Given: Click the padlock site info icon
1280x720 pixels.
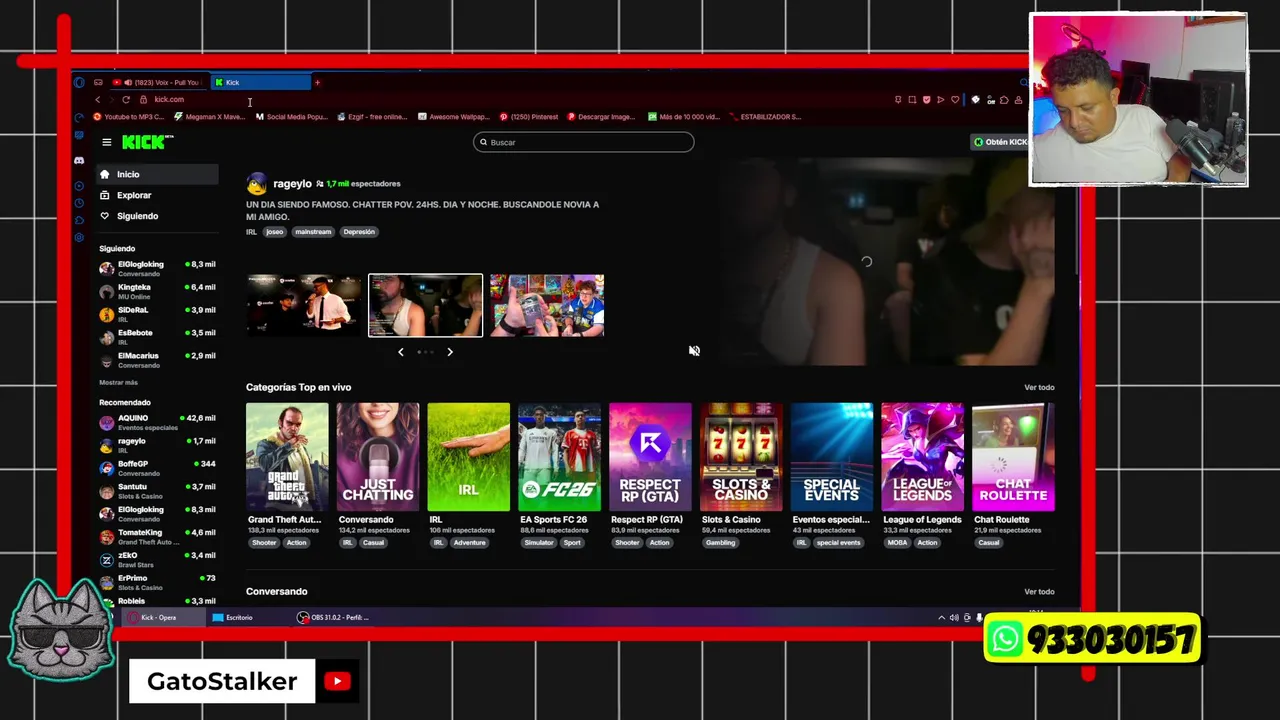Looking at the screenshot, I should (x=143, y=99).
